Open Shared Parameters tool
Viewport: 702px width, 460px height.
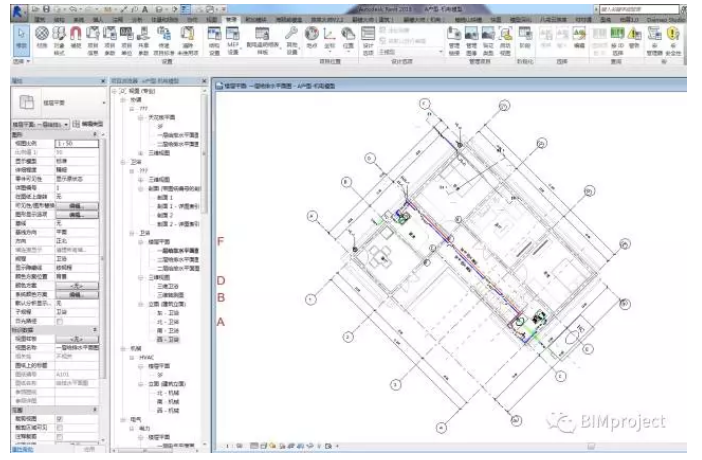tap(143, 40)
